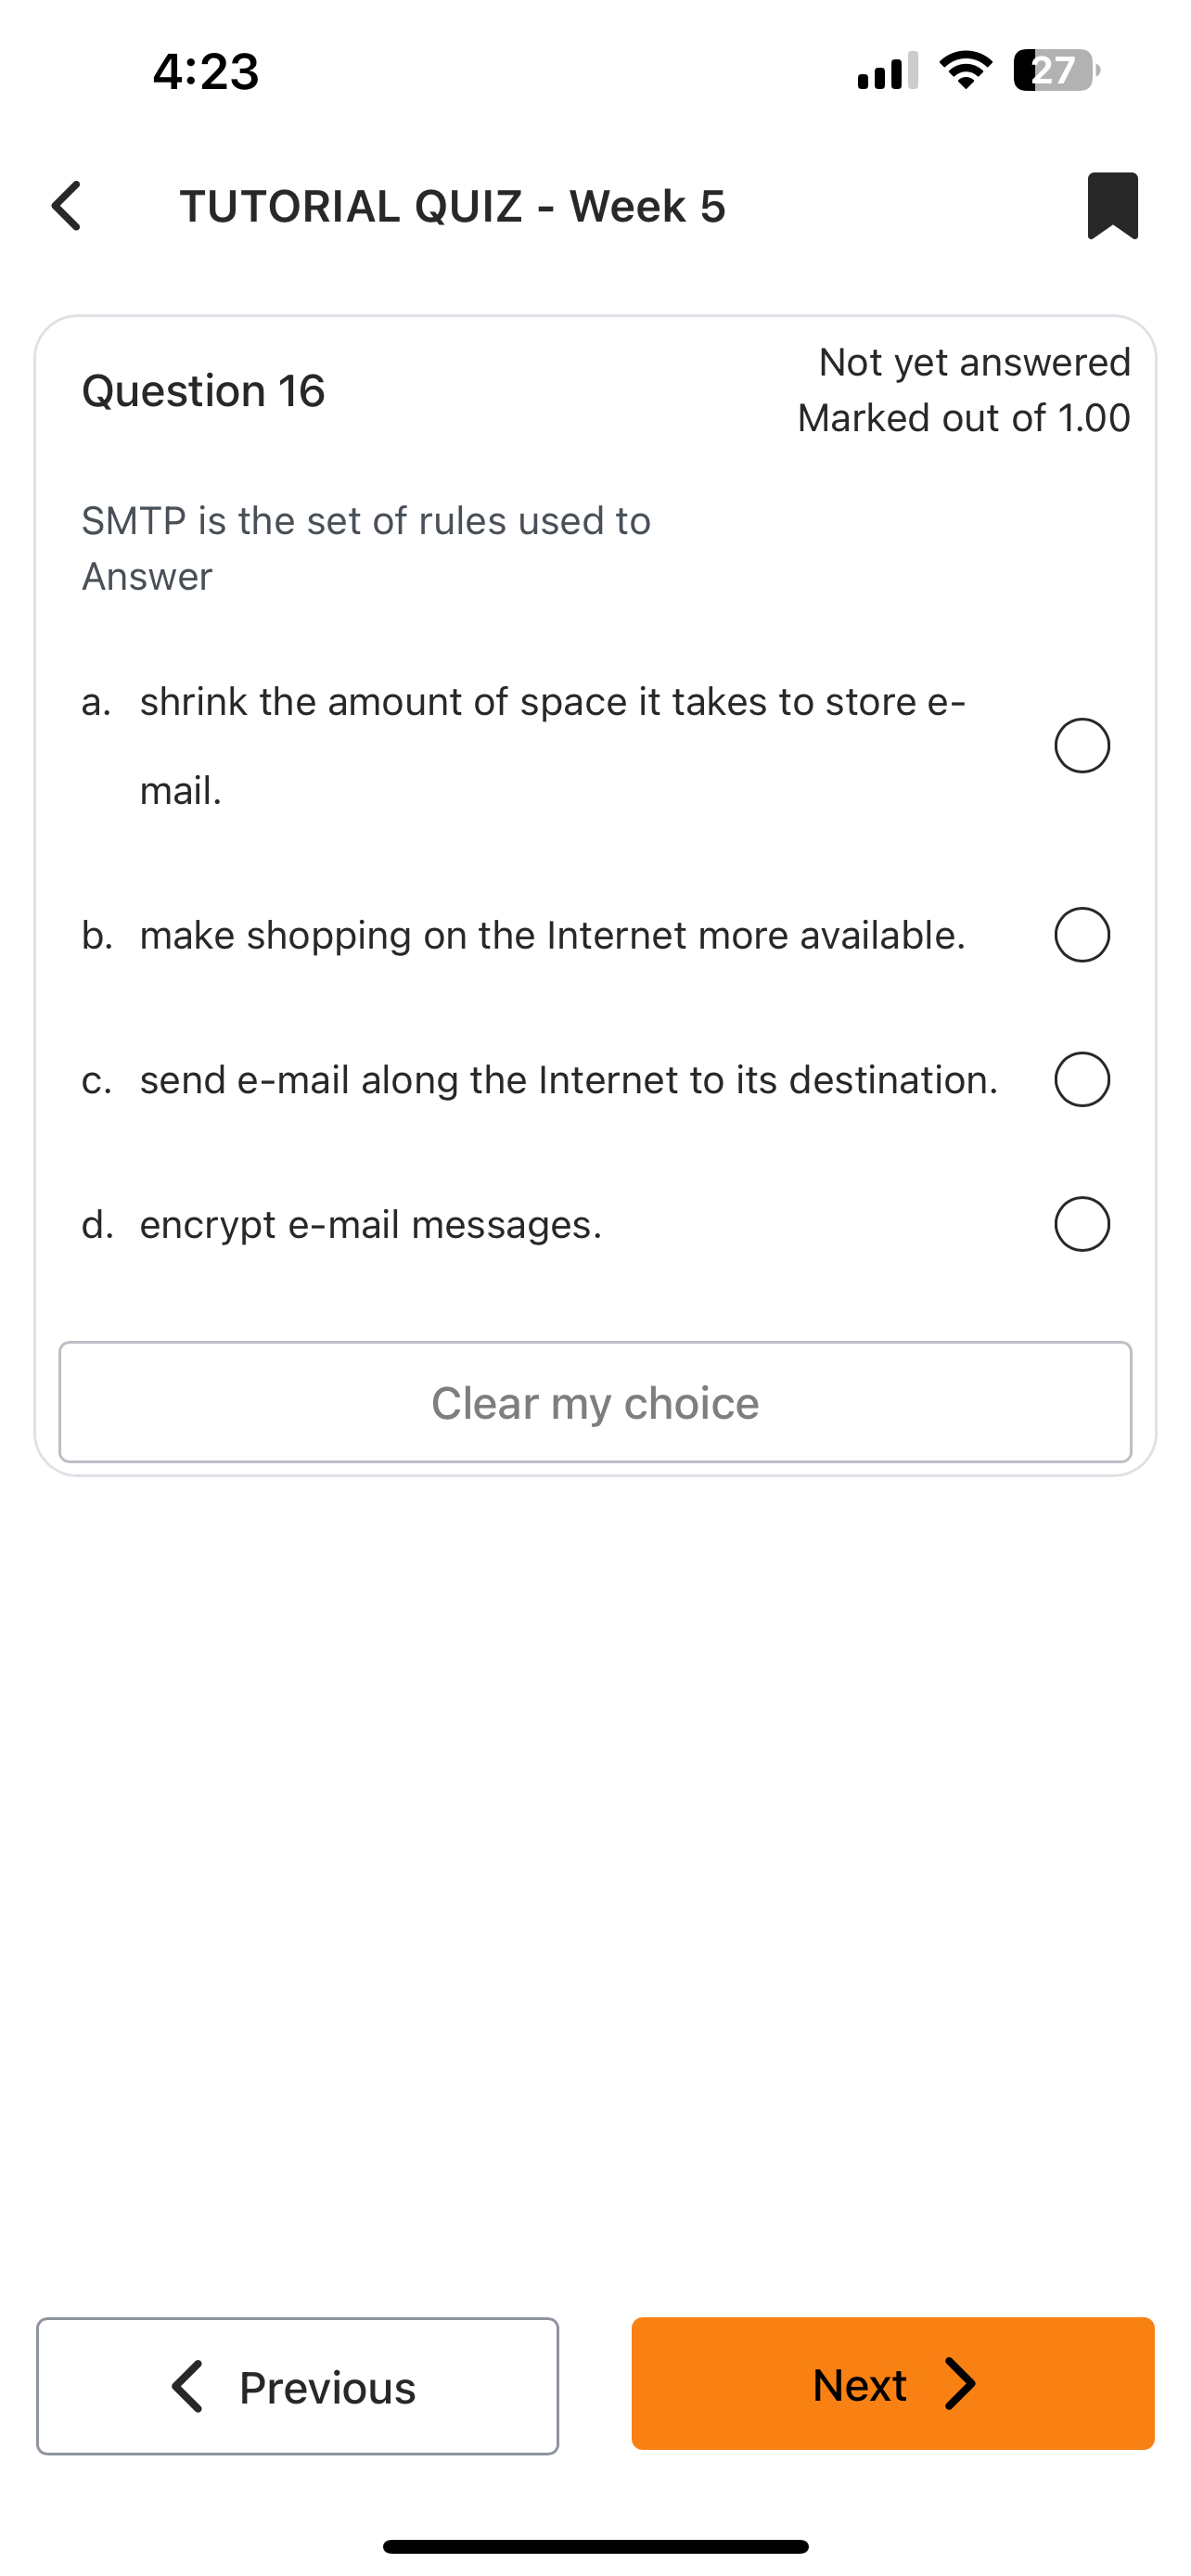Tap the Question 16 heading
Screen dimensions: 1191x2576
(203, 390)
